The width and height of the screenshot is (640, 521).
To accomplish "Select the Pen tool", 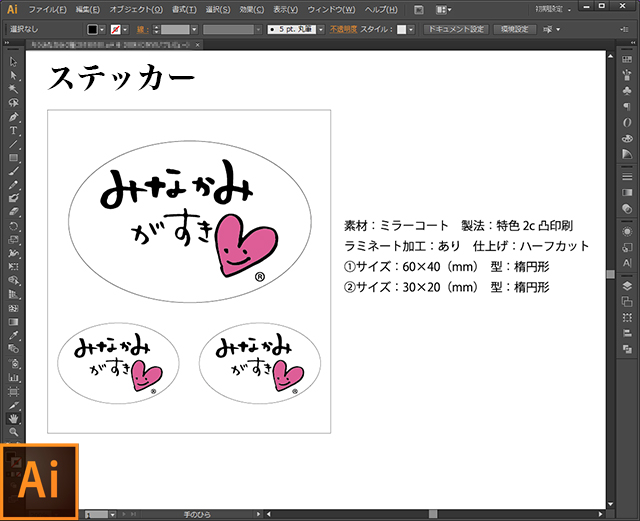I will 13,117.
